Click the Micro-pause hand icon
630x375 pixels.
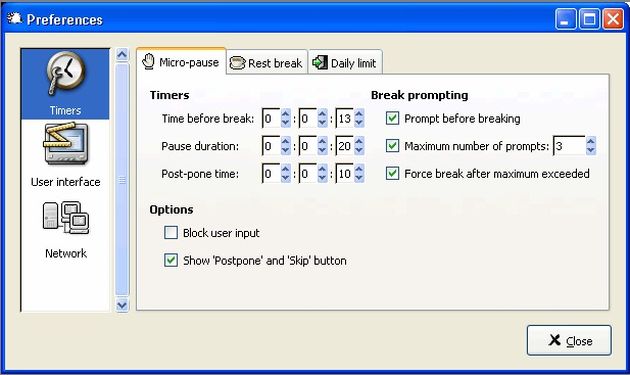(148, 61)
